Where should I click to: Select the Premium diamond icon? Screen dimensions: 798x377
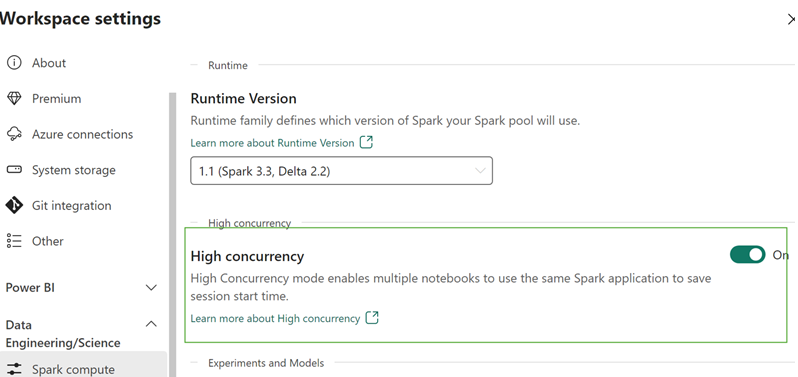[14, 99]
